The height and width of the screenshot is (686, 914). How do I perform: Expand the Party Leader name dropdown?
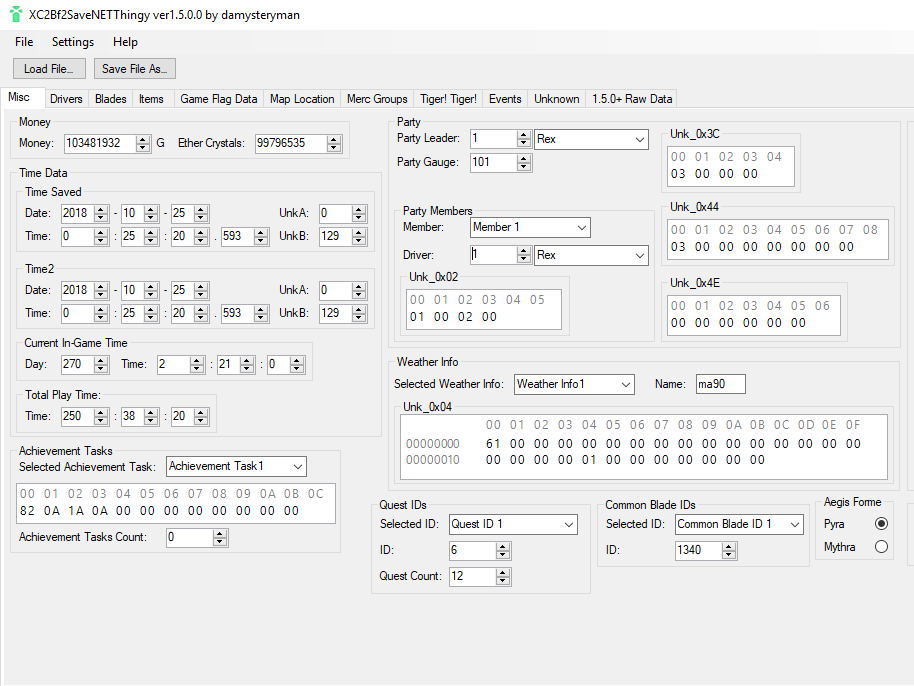point(640,140)
